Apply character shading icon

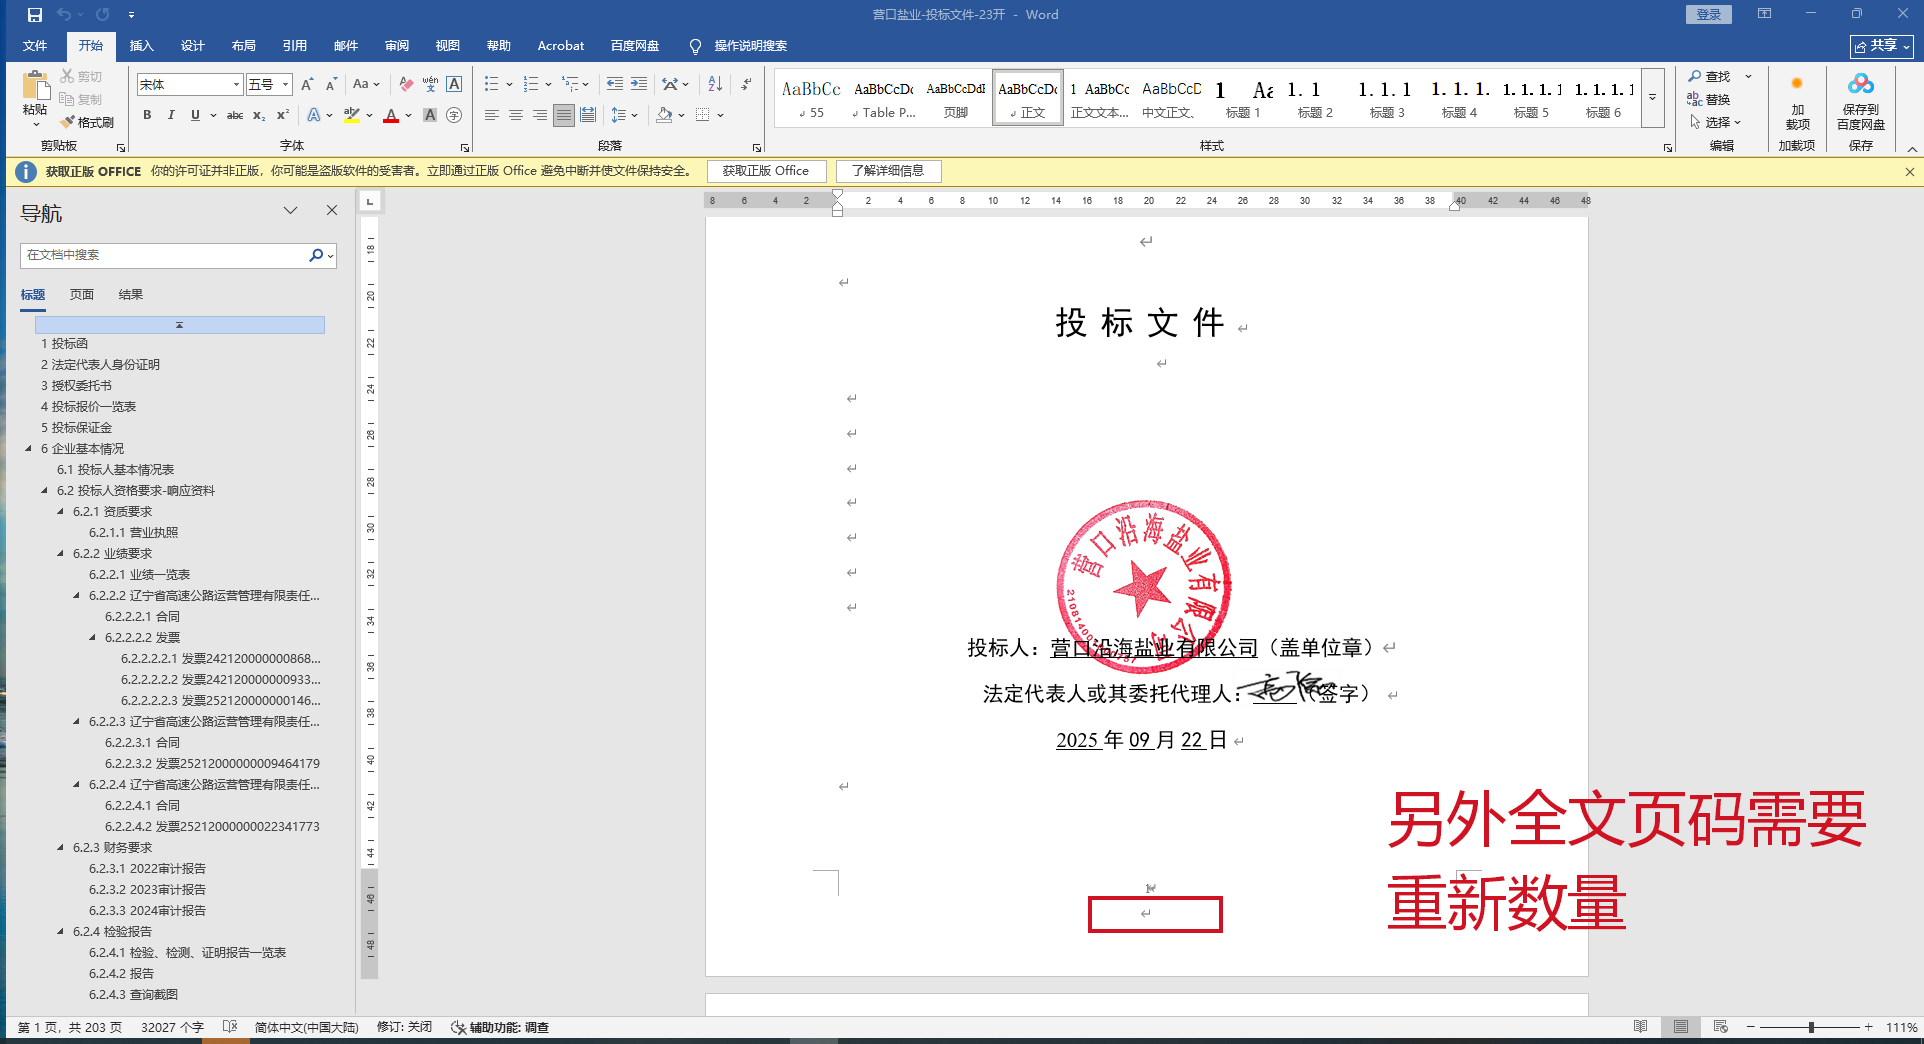[x=430, y=115]
